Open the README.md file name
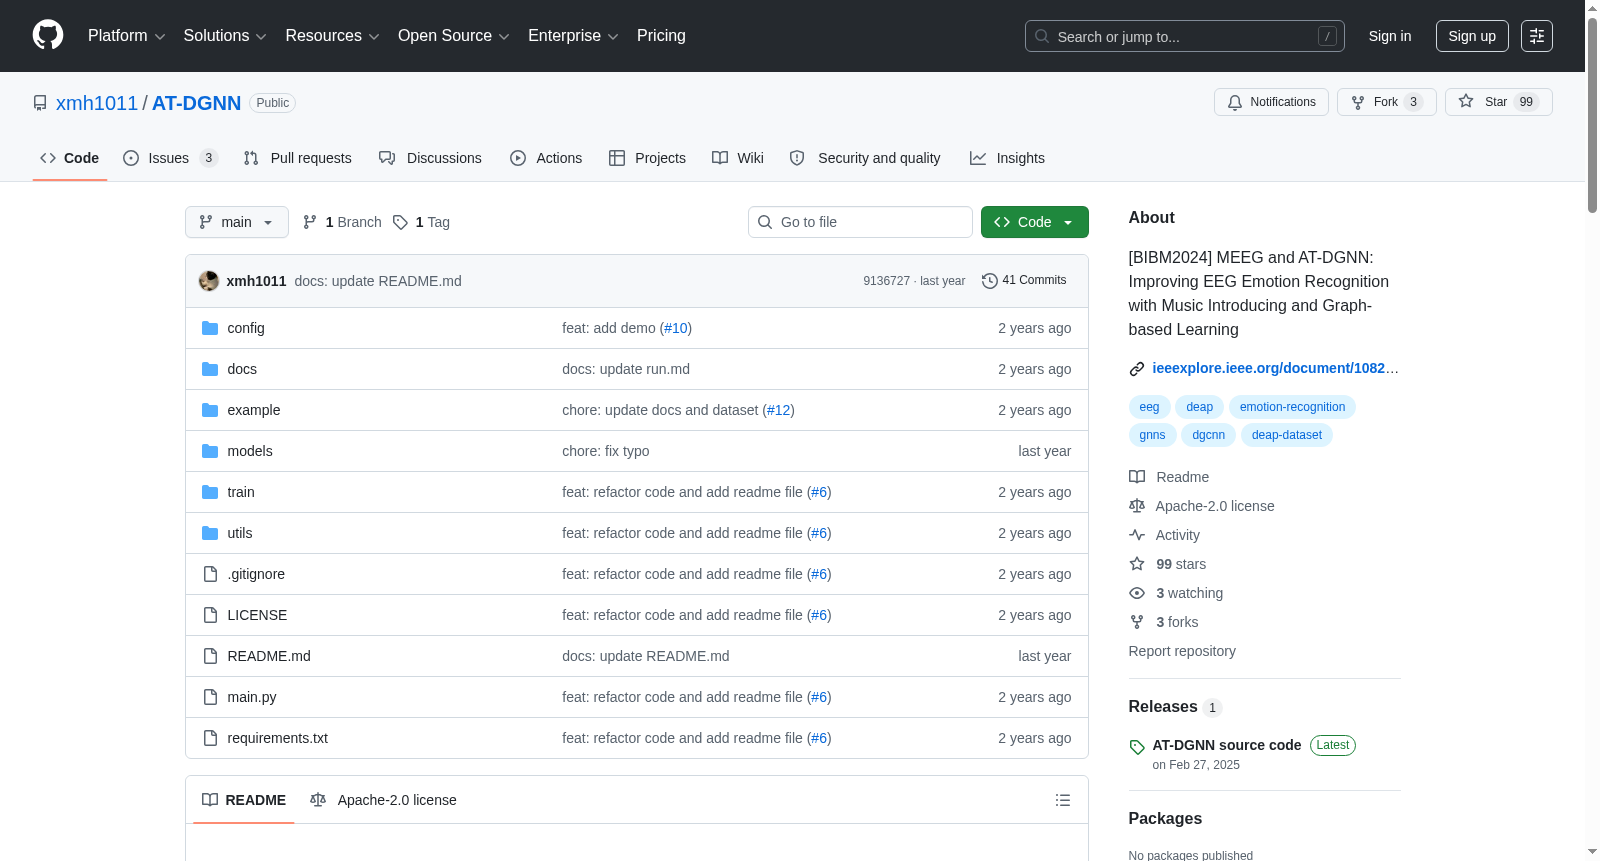 click(269, 656)
